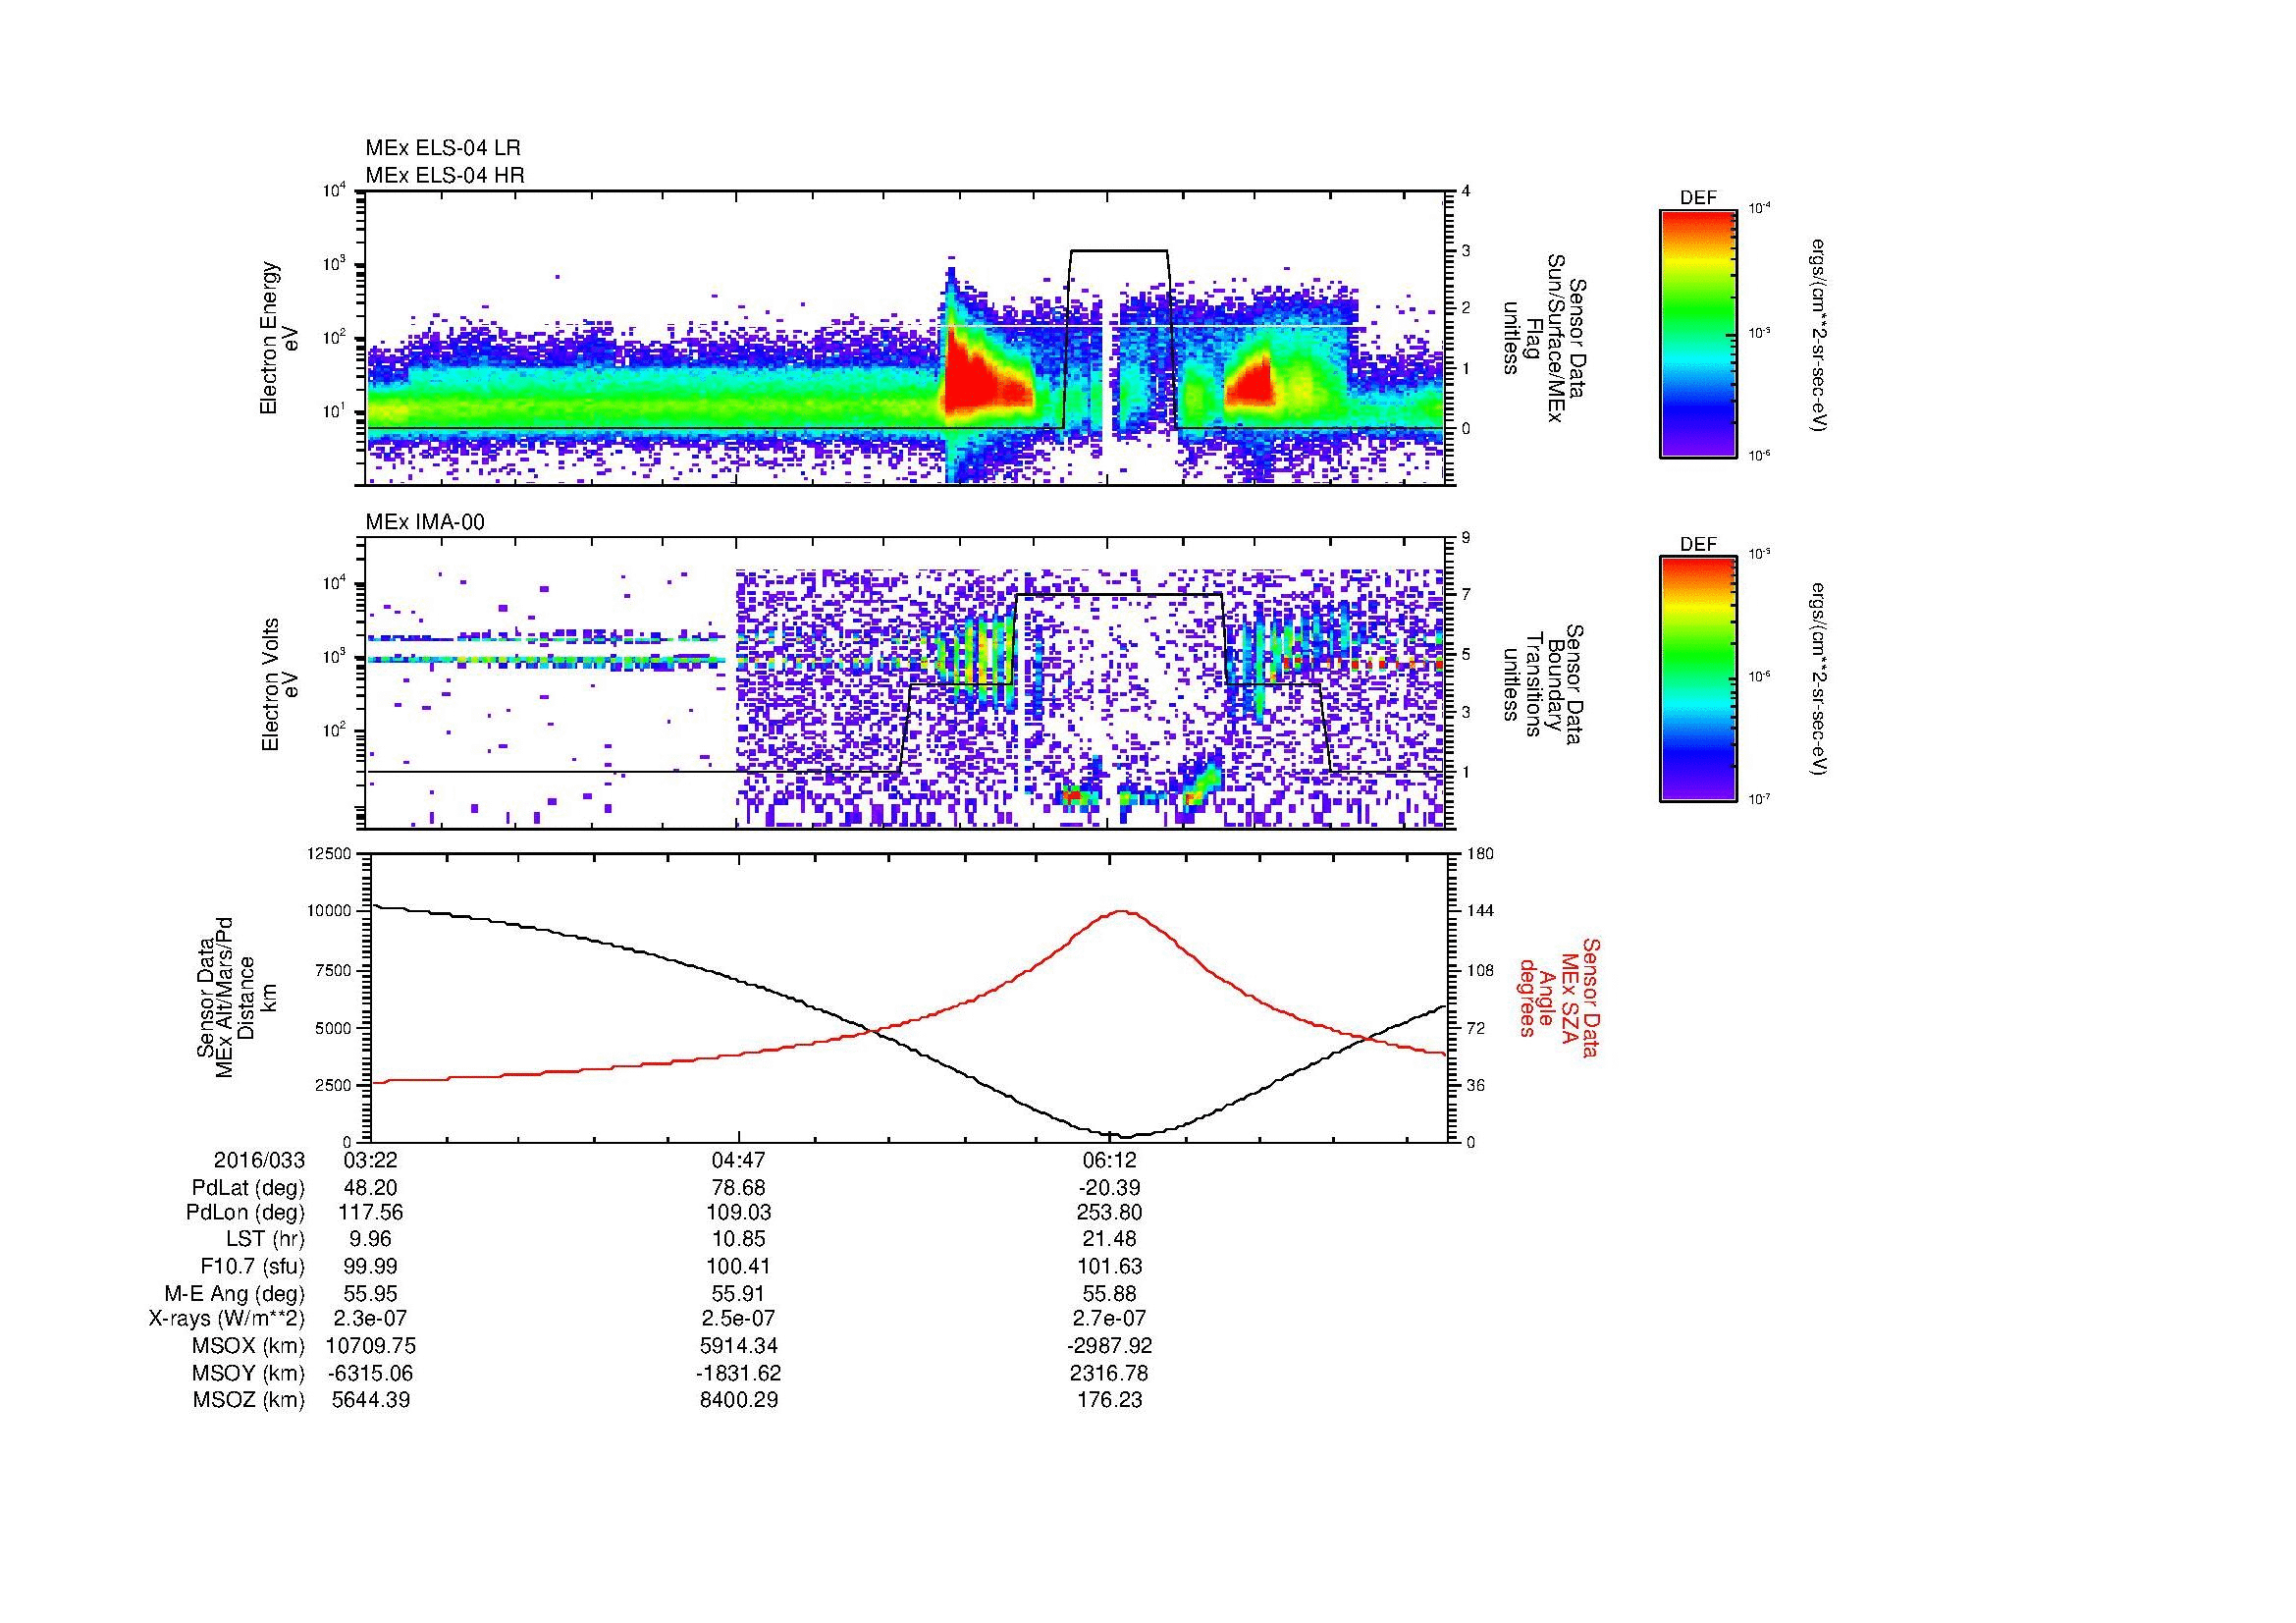This screenshot has width=2296, height=1623.
Task: Click the "144" tick on the SZA axis
Action: point(1480,911)
